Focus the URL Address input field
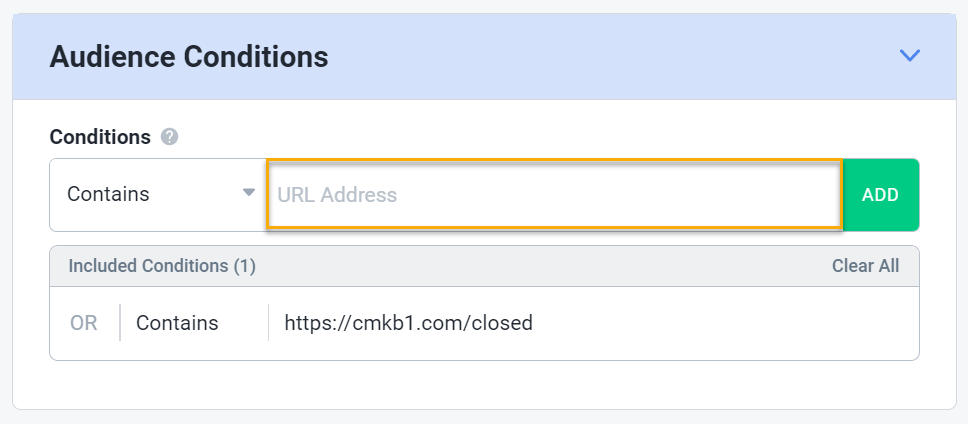 coord(553,195)
